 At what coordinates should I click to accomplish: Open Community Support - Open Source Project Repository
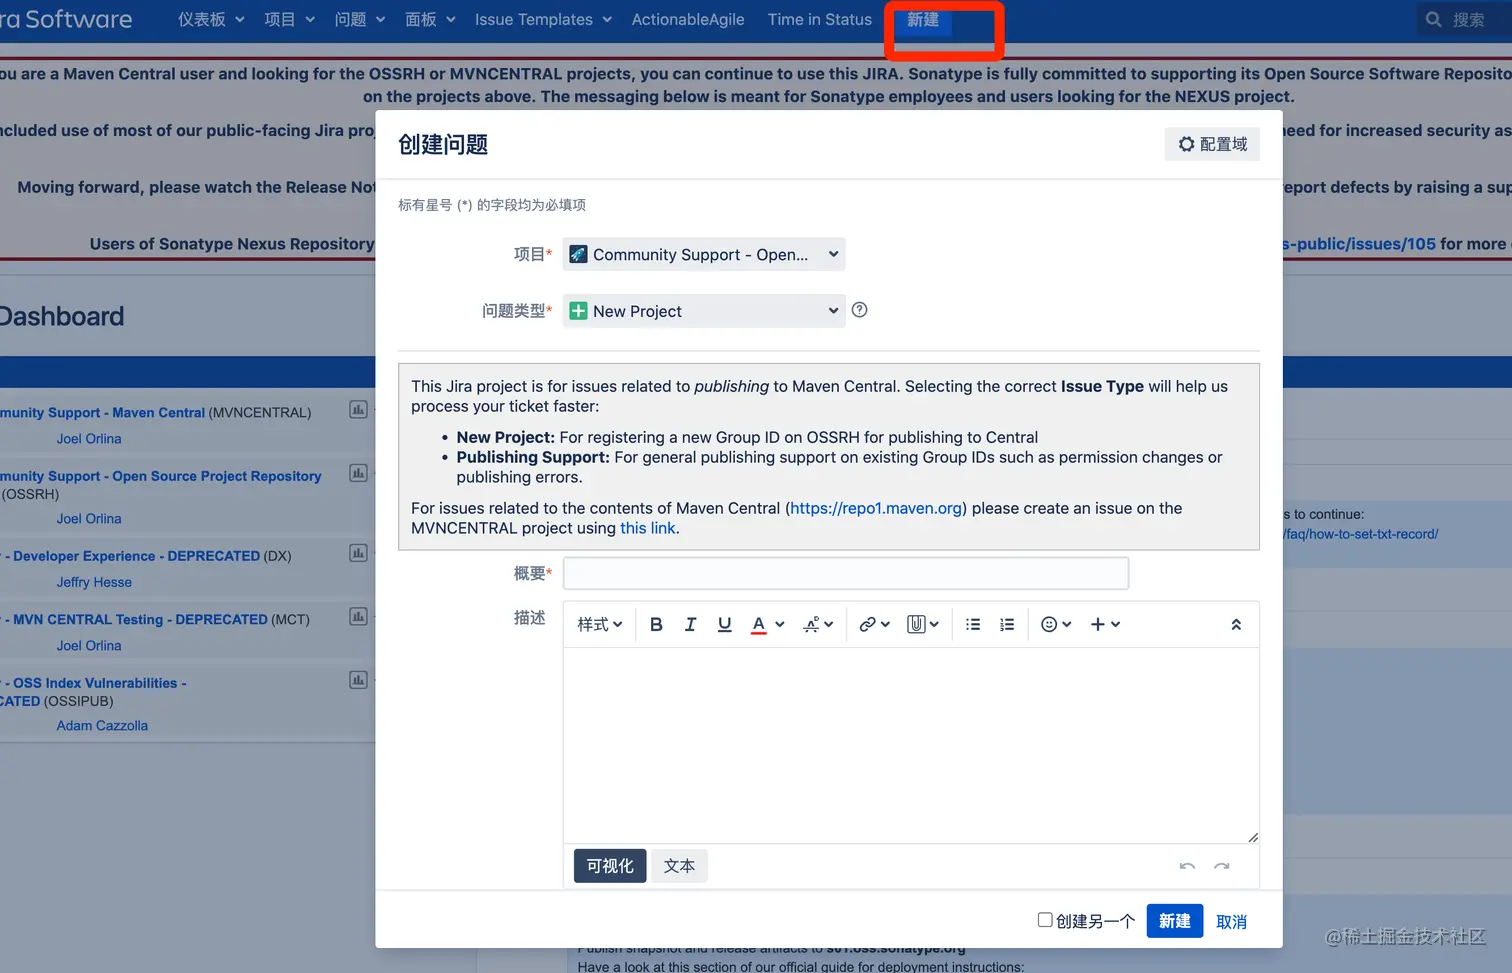coord(160,476)
